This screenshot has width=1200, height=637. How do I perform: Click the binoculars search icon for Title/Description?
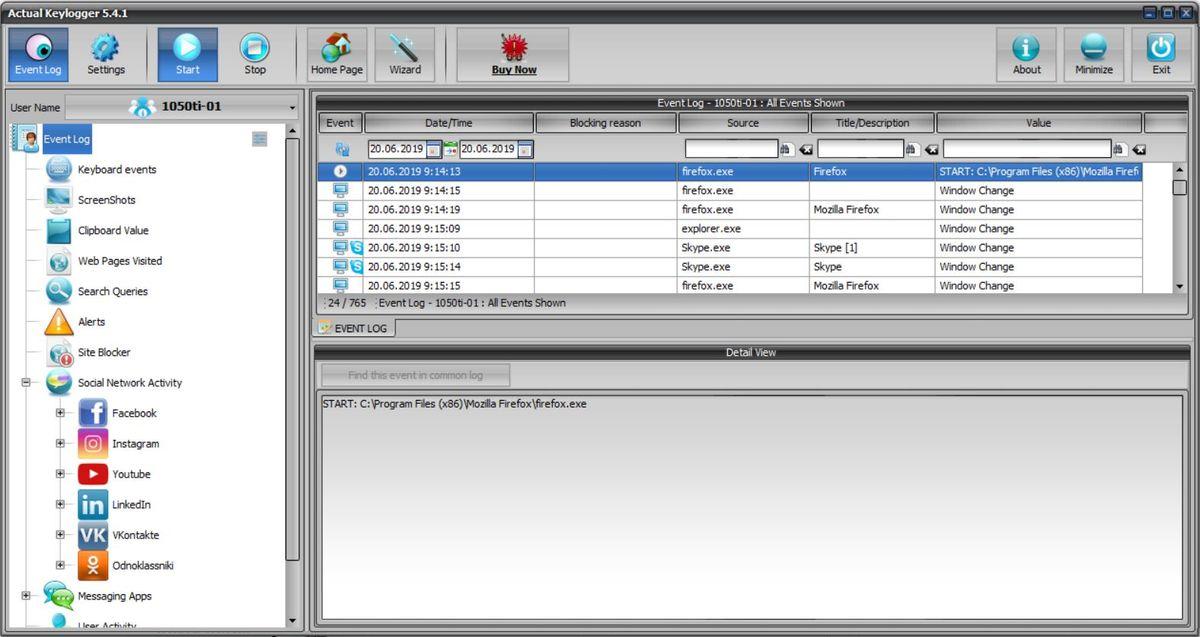click(911, 150)
